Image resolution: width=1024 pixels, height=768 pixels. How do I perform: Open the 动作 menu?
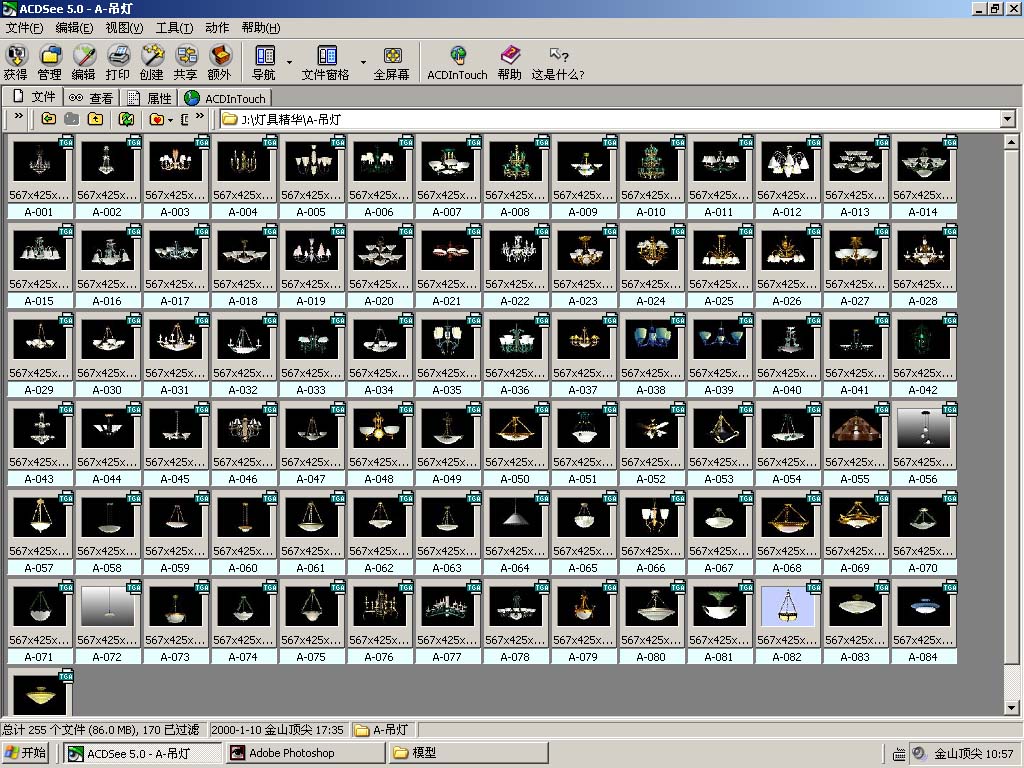(x=217, y=27)
